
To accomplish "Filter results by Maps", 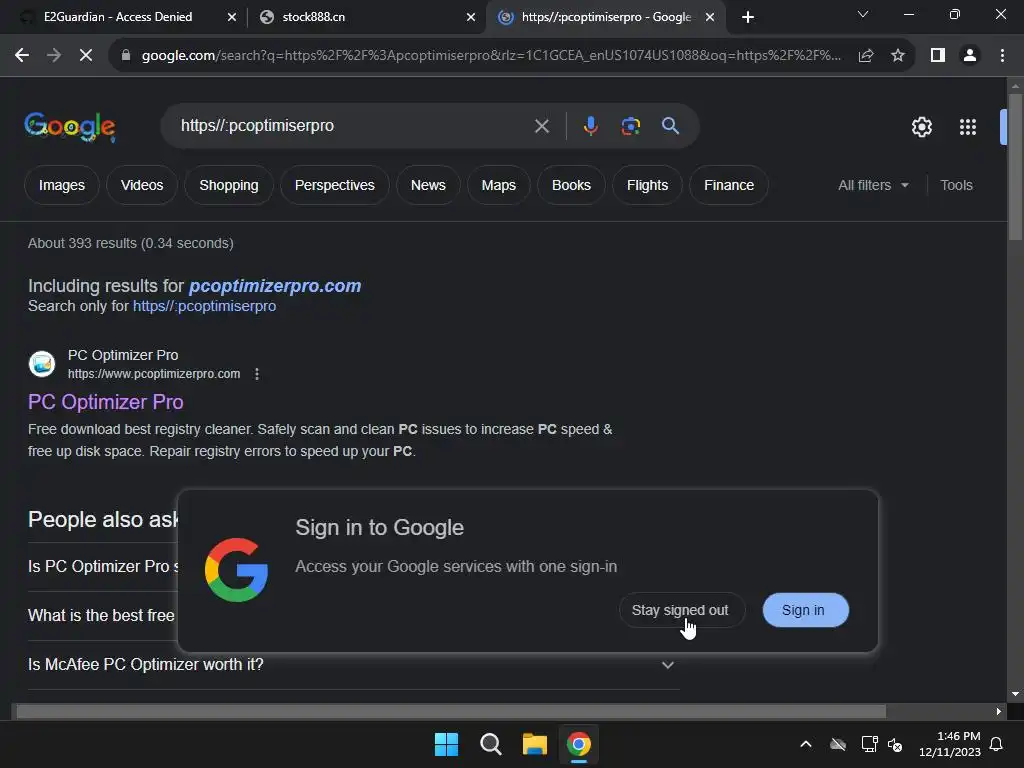I will (498, 185).
